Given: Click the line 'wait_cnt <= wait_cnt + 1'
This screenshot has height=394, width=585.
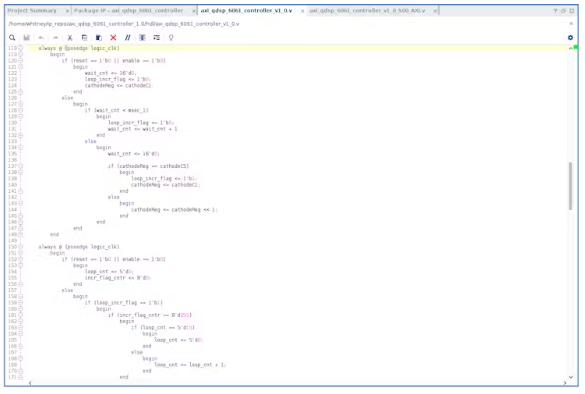Looking at the screenshot, I should [143, 129].
